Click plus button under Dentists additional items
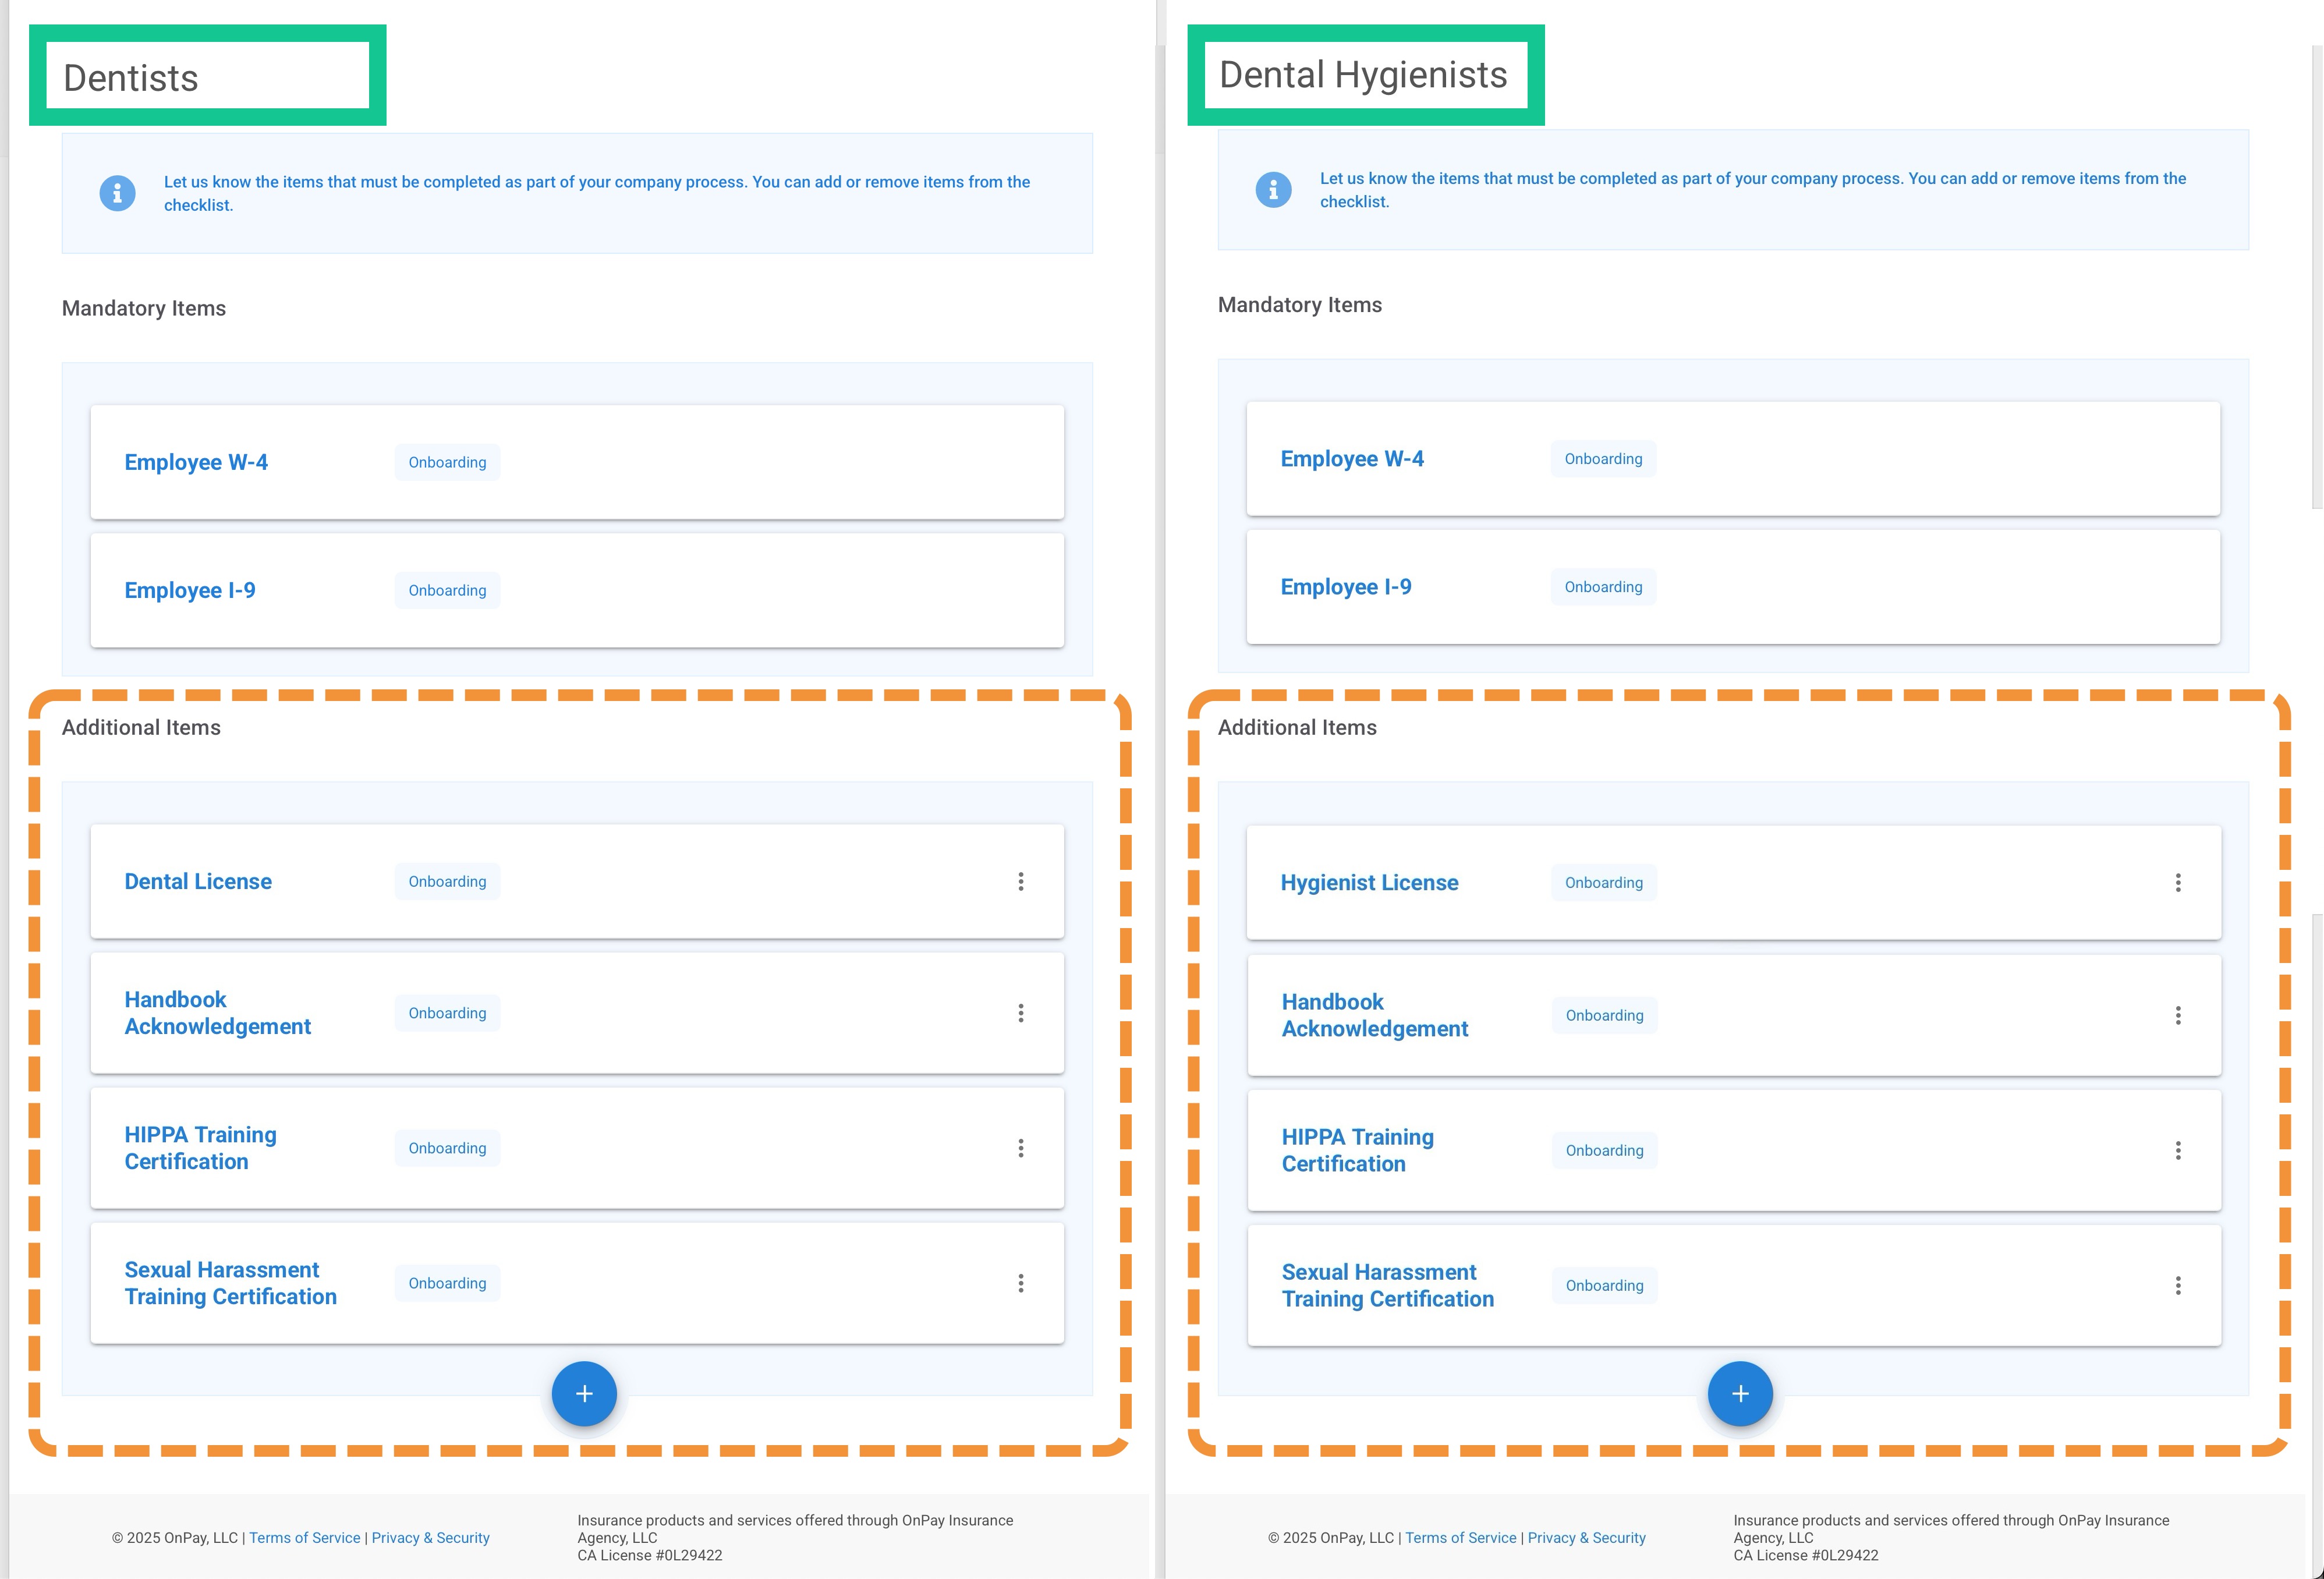This screenshot has width=2324, height=1579. [584, 1393]
